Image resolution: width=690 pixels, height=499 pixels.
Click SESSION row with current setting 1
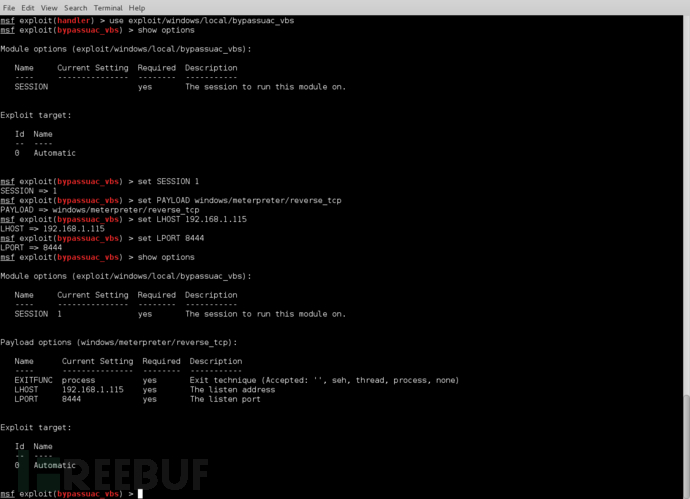180,314
